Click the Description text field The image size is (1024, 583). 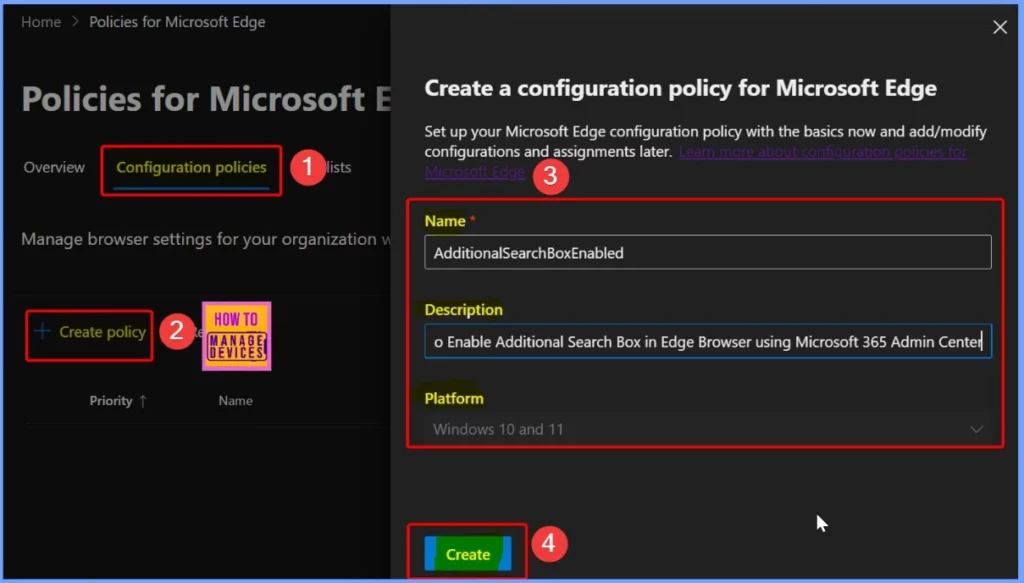(707, 341)
